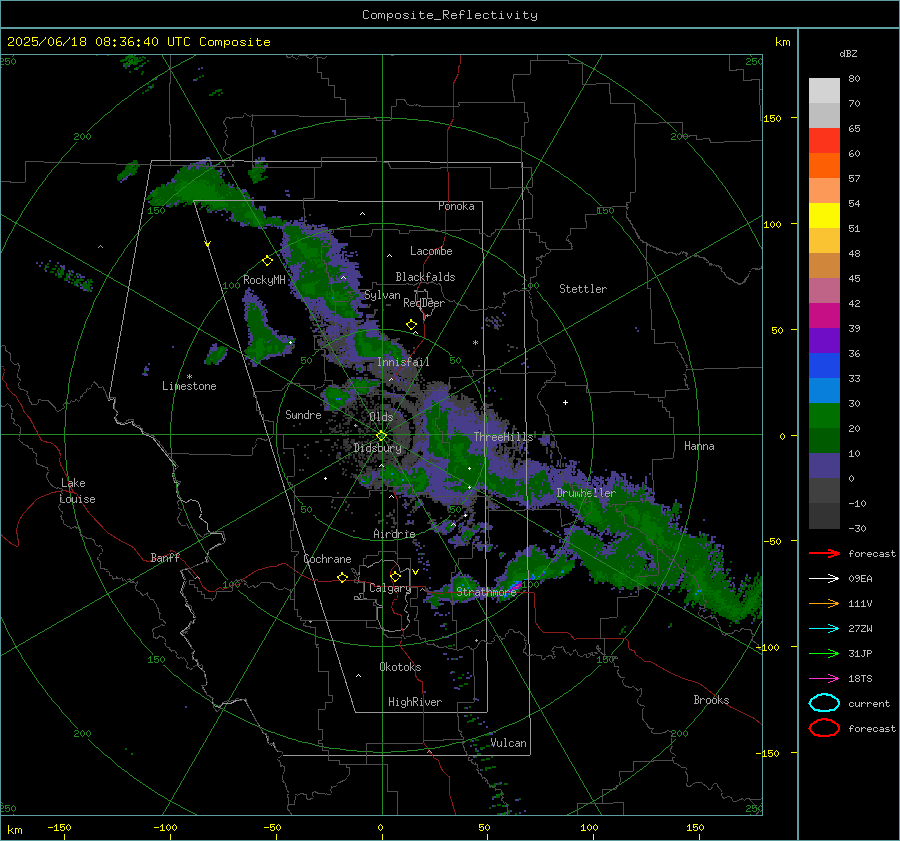Click the Limestone label

[x=189, y=386]
